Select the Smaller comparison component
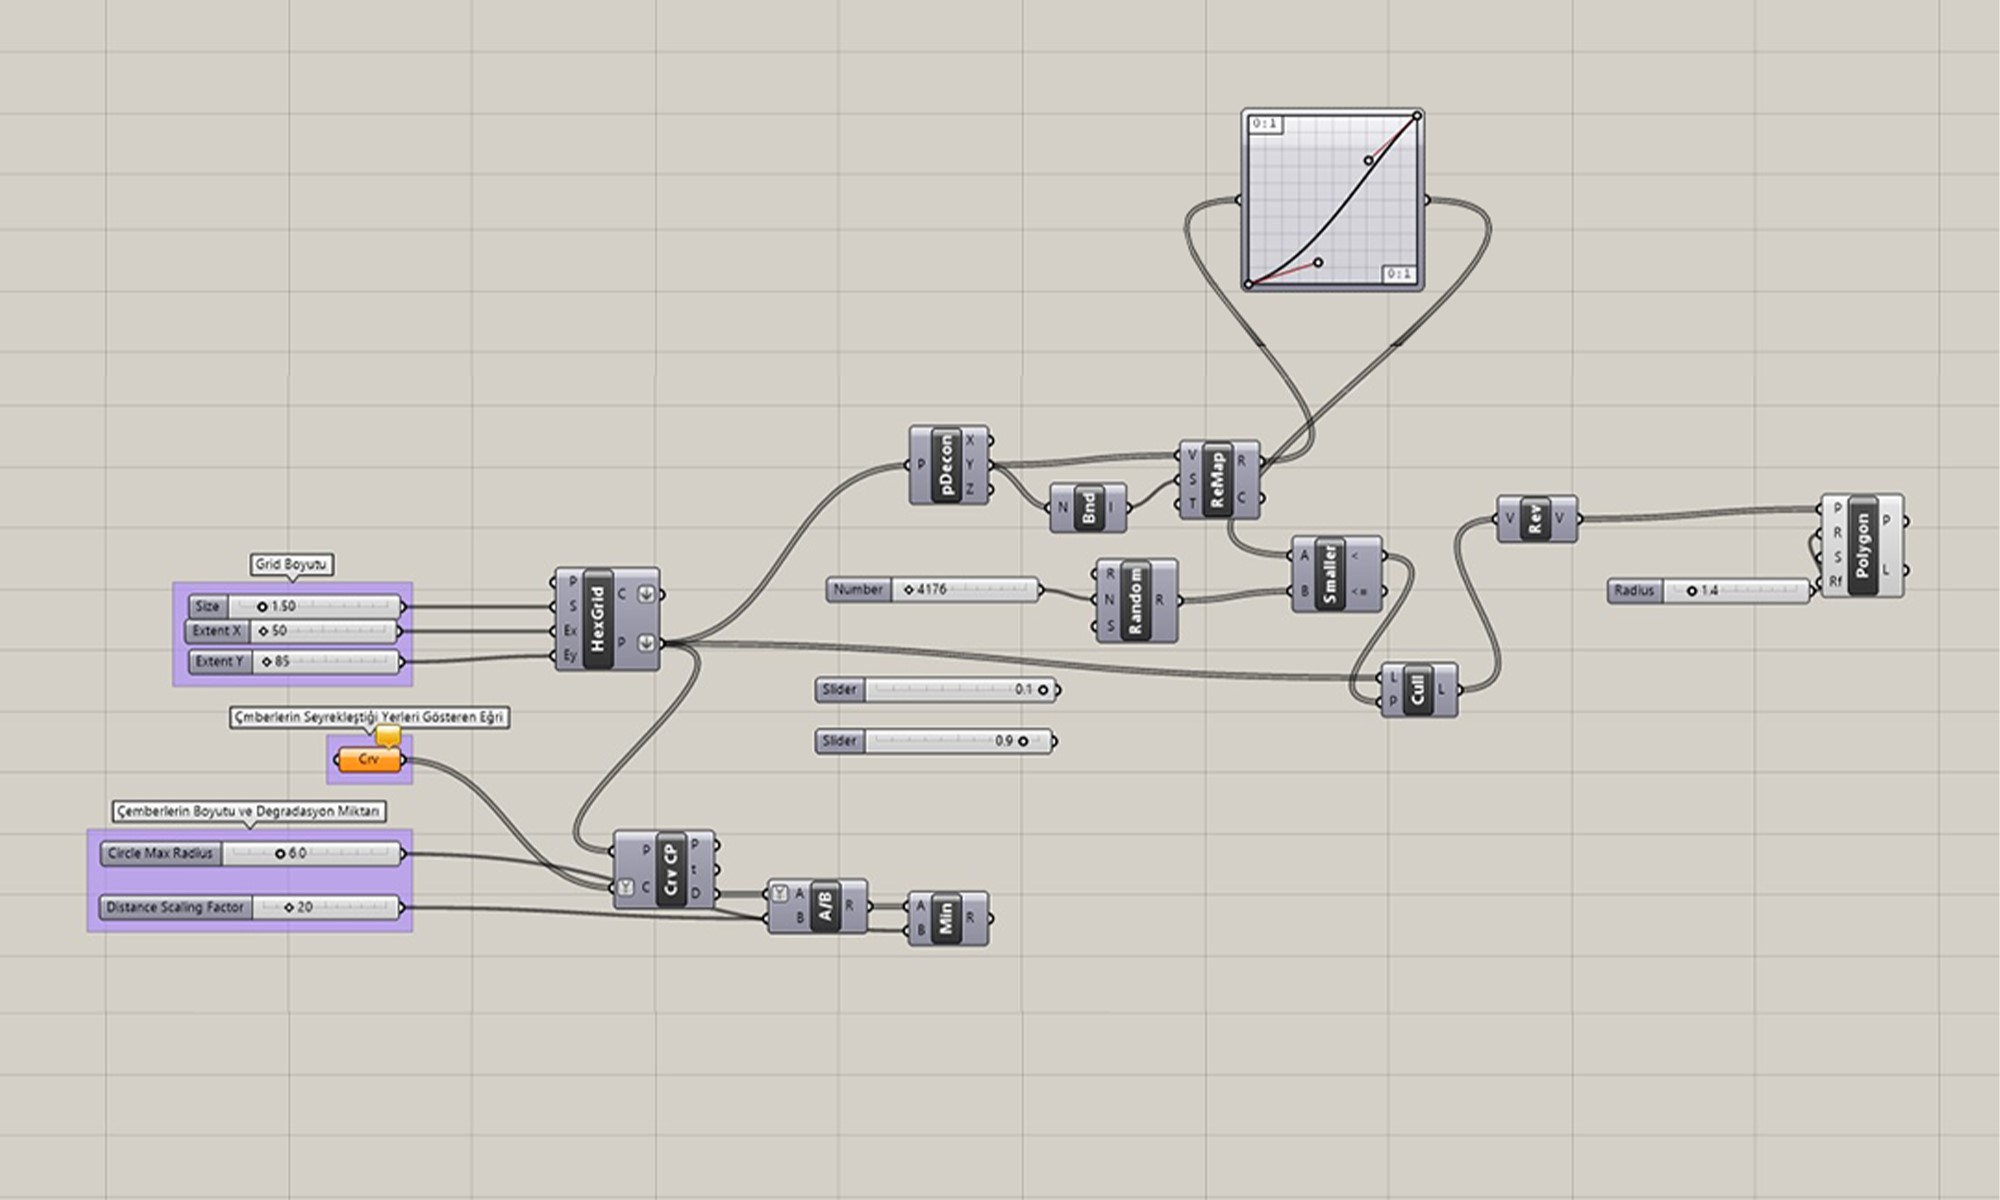The height and width of the screenshot is (1200, 2000). pos(1328,574)
